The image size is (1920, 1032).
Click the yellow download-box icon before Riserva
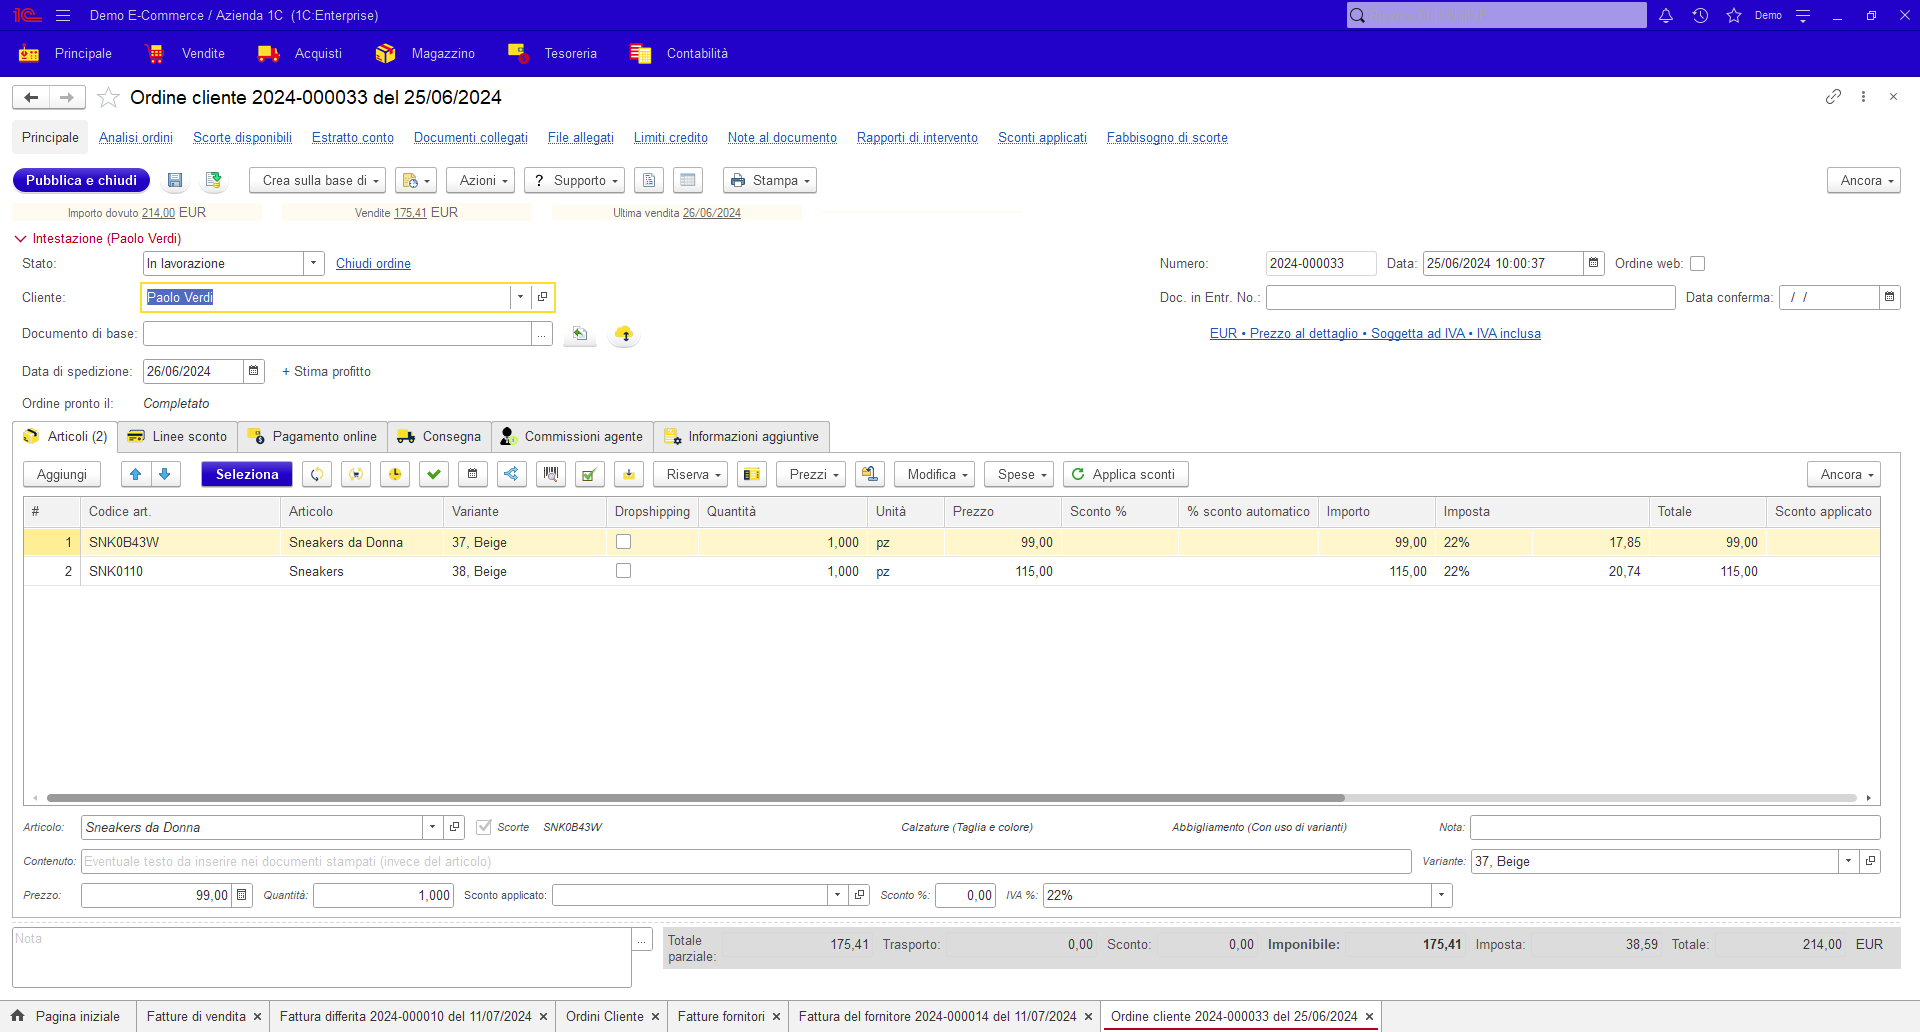629,474
